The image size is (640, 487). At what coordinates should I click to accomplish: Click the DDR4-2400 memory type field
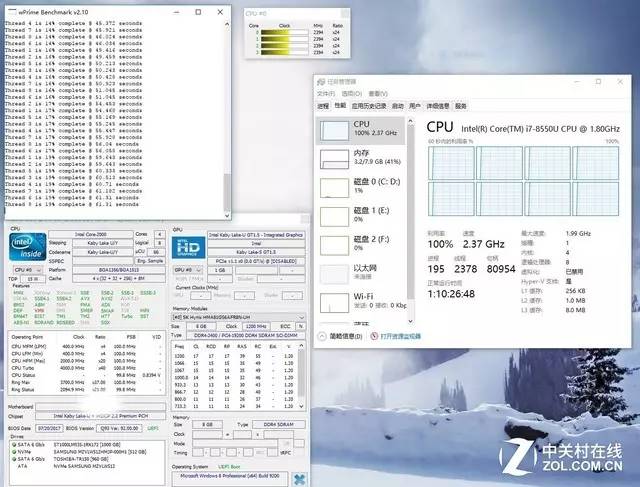tap(245, 335)
